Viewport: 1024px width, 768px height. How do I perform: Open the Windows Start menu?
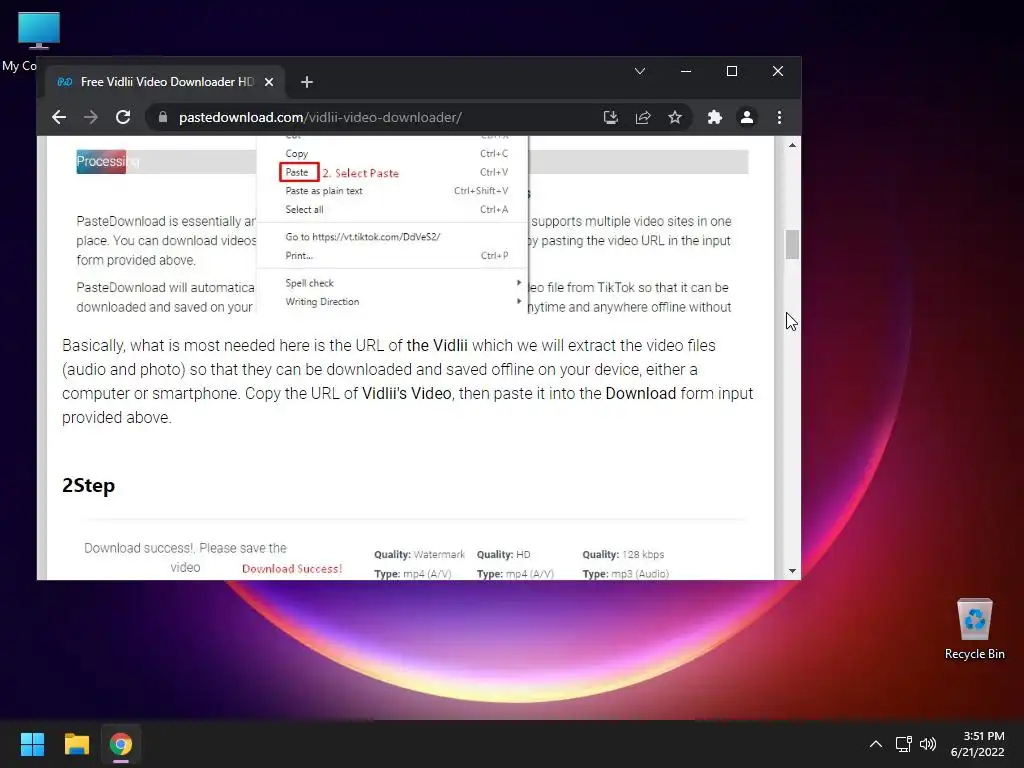pos(32,744)
